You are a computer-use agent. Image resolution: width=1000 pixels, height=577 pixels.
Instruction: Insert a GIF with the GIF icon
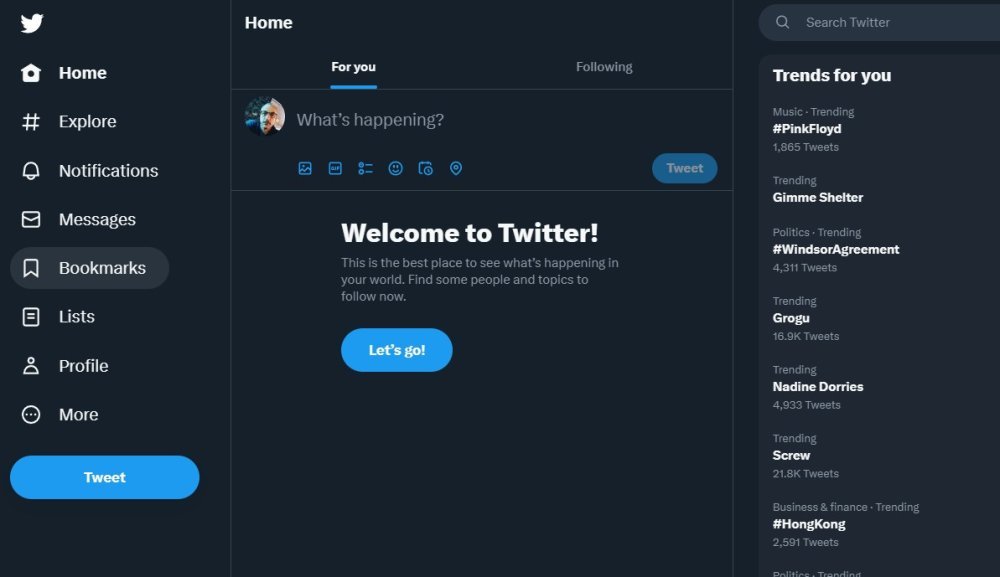335,169
